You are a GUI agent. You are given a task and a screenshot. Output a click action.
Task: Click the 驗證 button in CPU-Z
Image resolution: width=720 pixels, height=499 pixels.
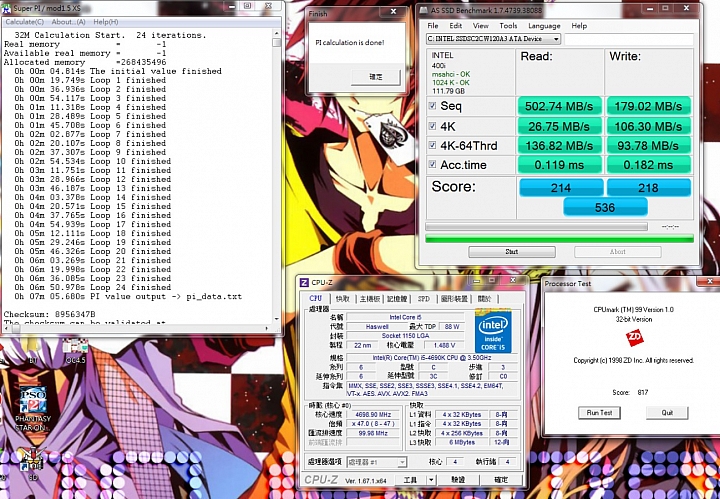458,480
